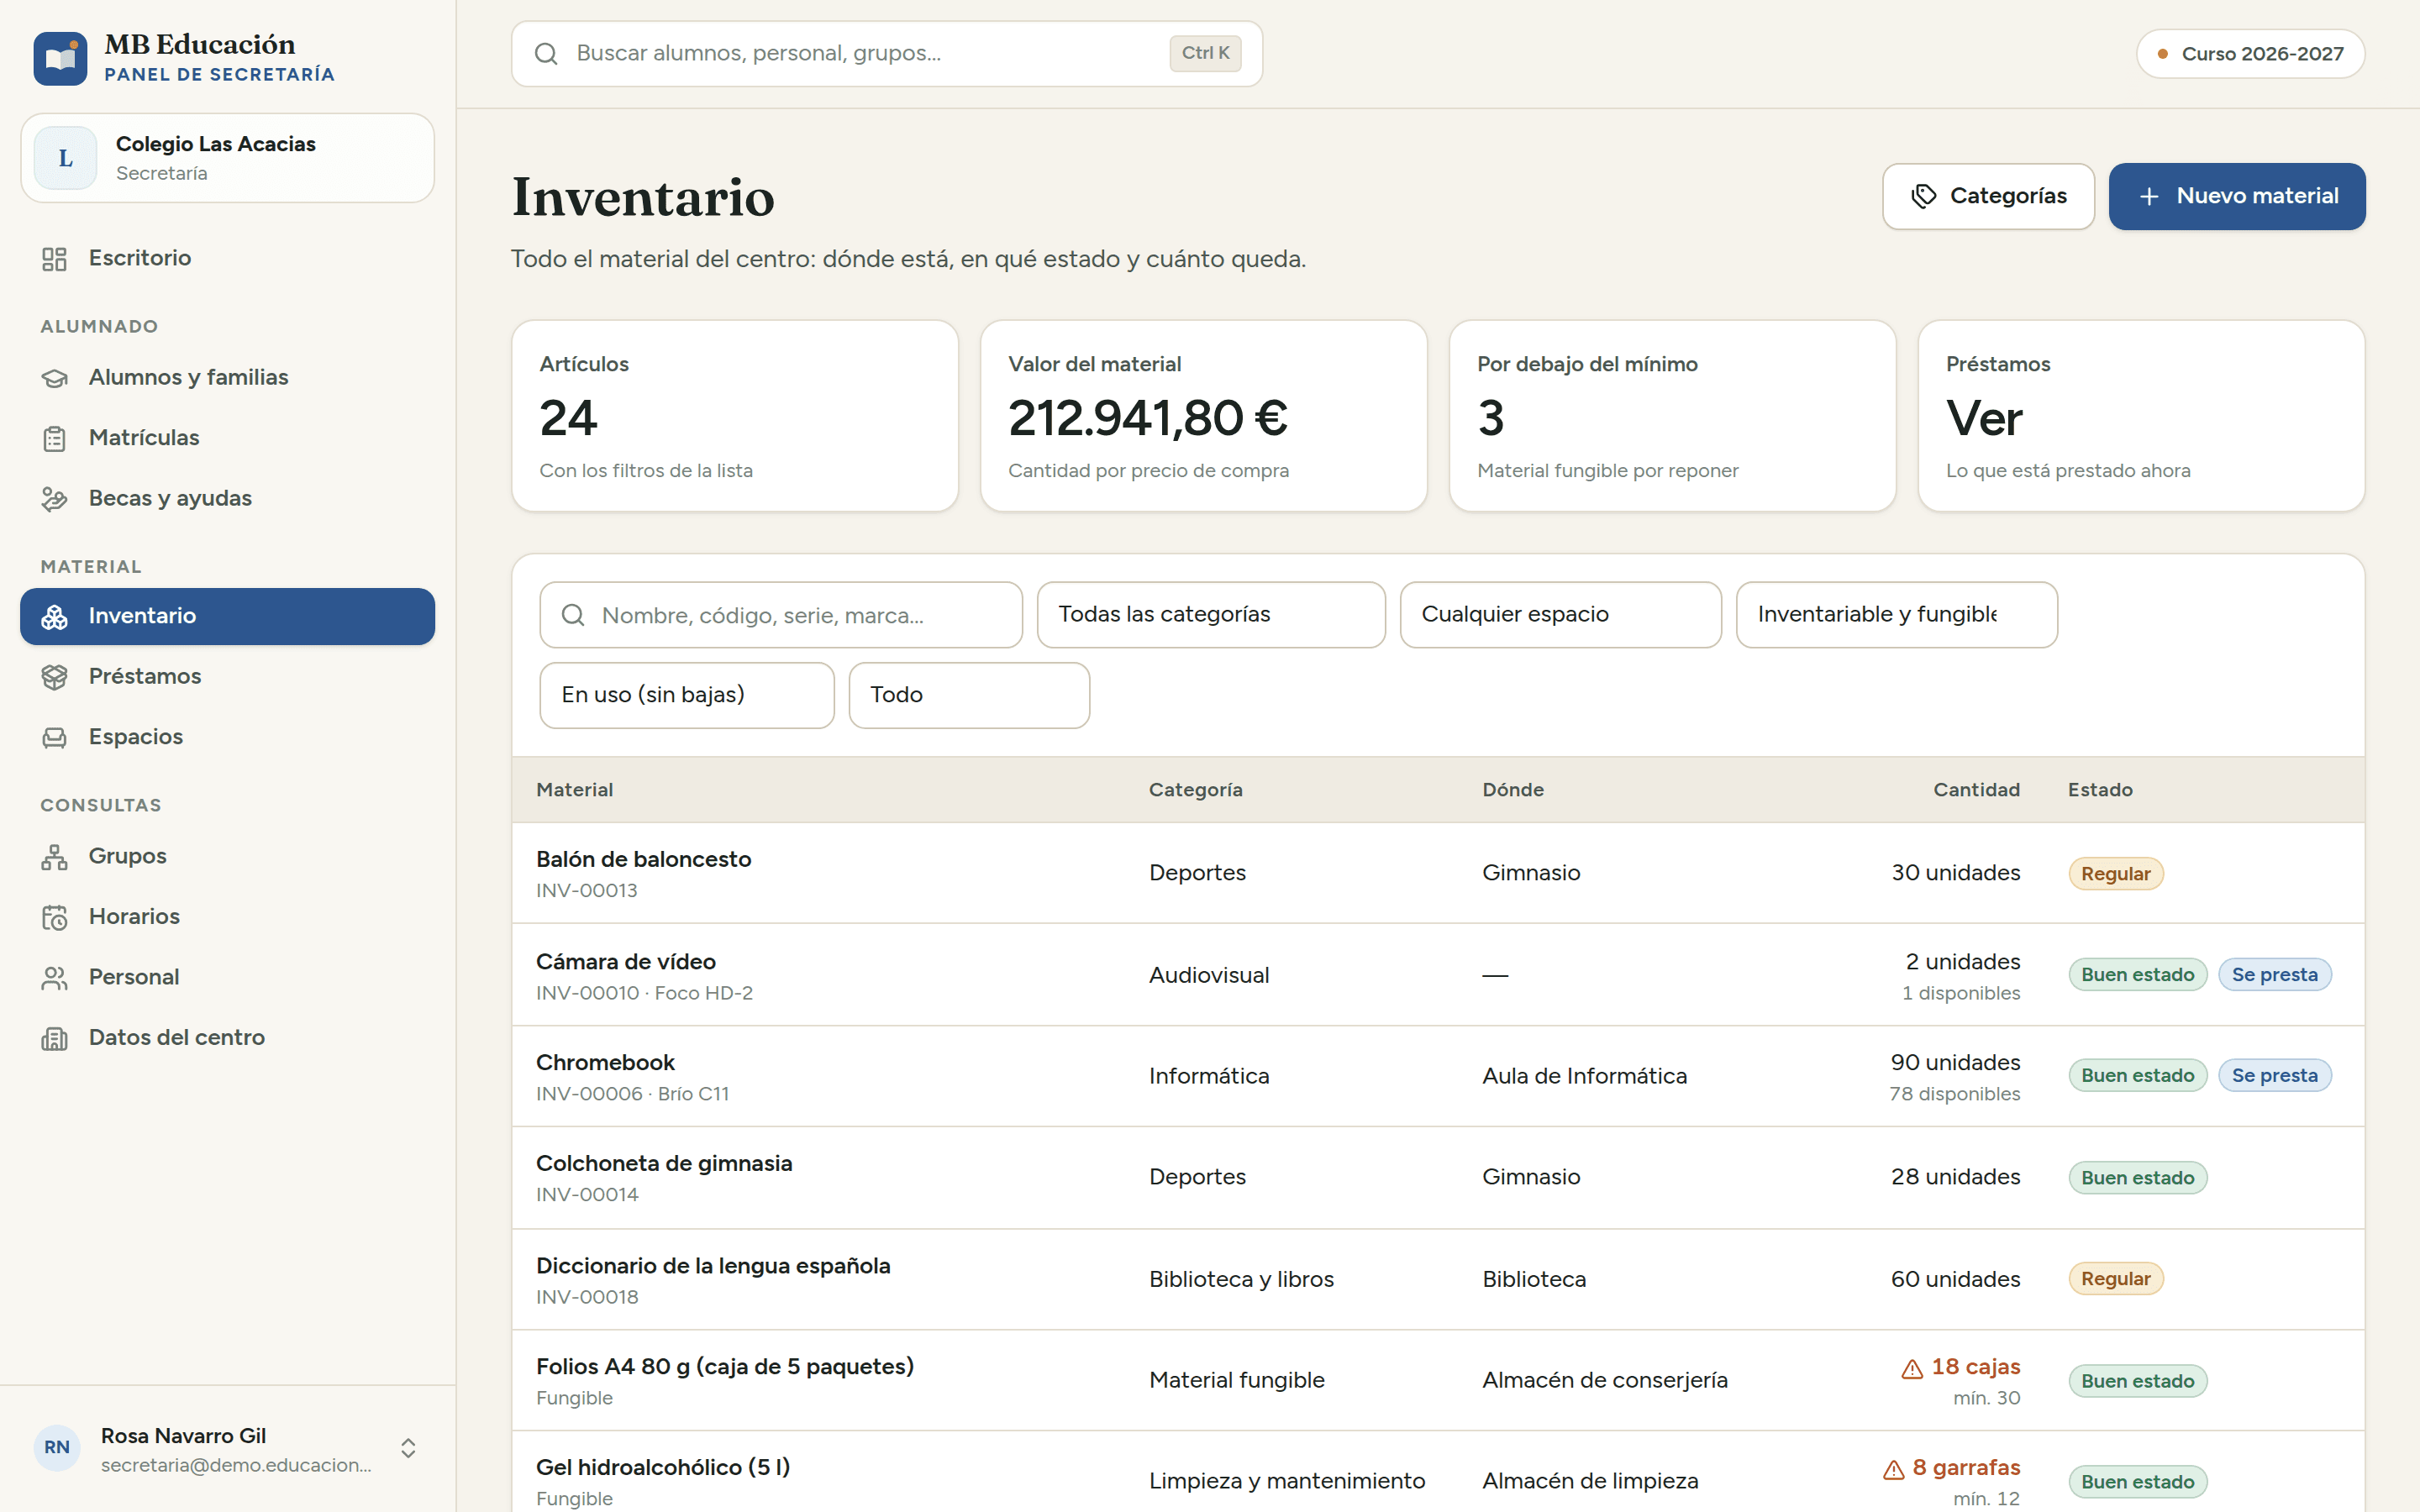Open the Todo filter dropdown
Screen dimensions: 2420x1512
click(968, 695)
